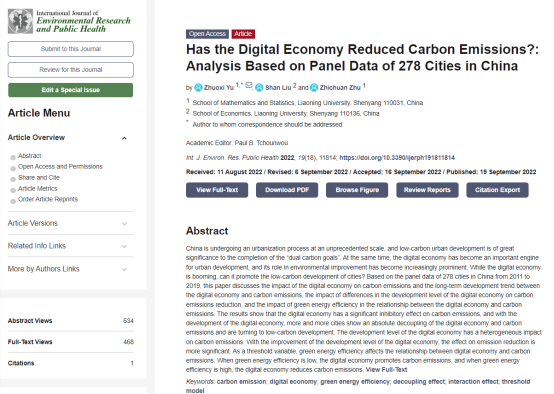The height and width of the screenshot is (394, 554).
Task: Open Share and Cite menu item
Action: point(39,177)
